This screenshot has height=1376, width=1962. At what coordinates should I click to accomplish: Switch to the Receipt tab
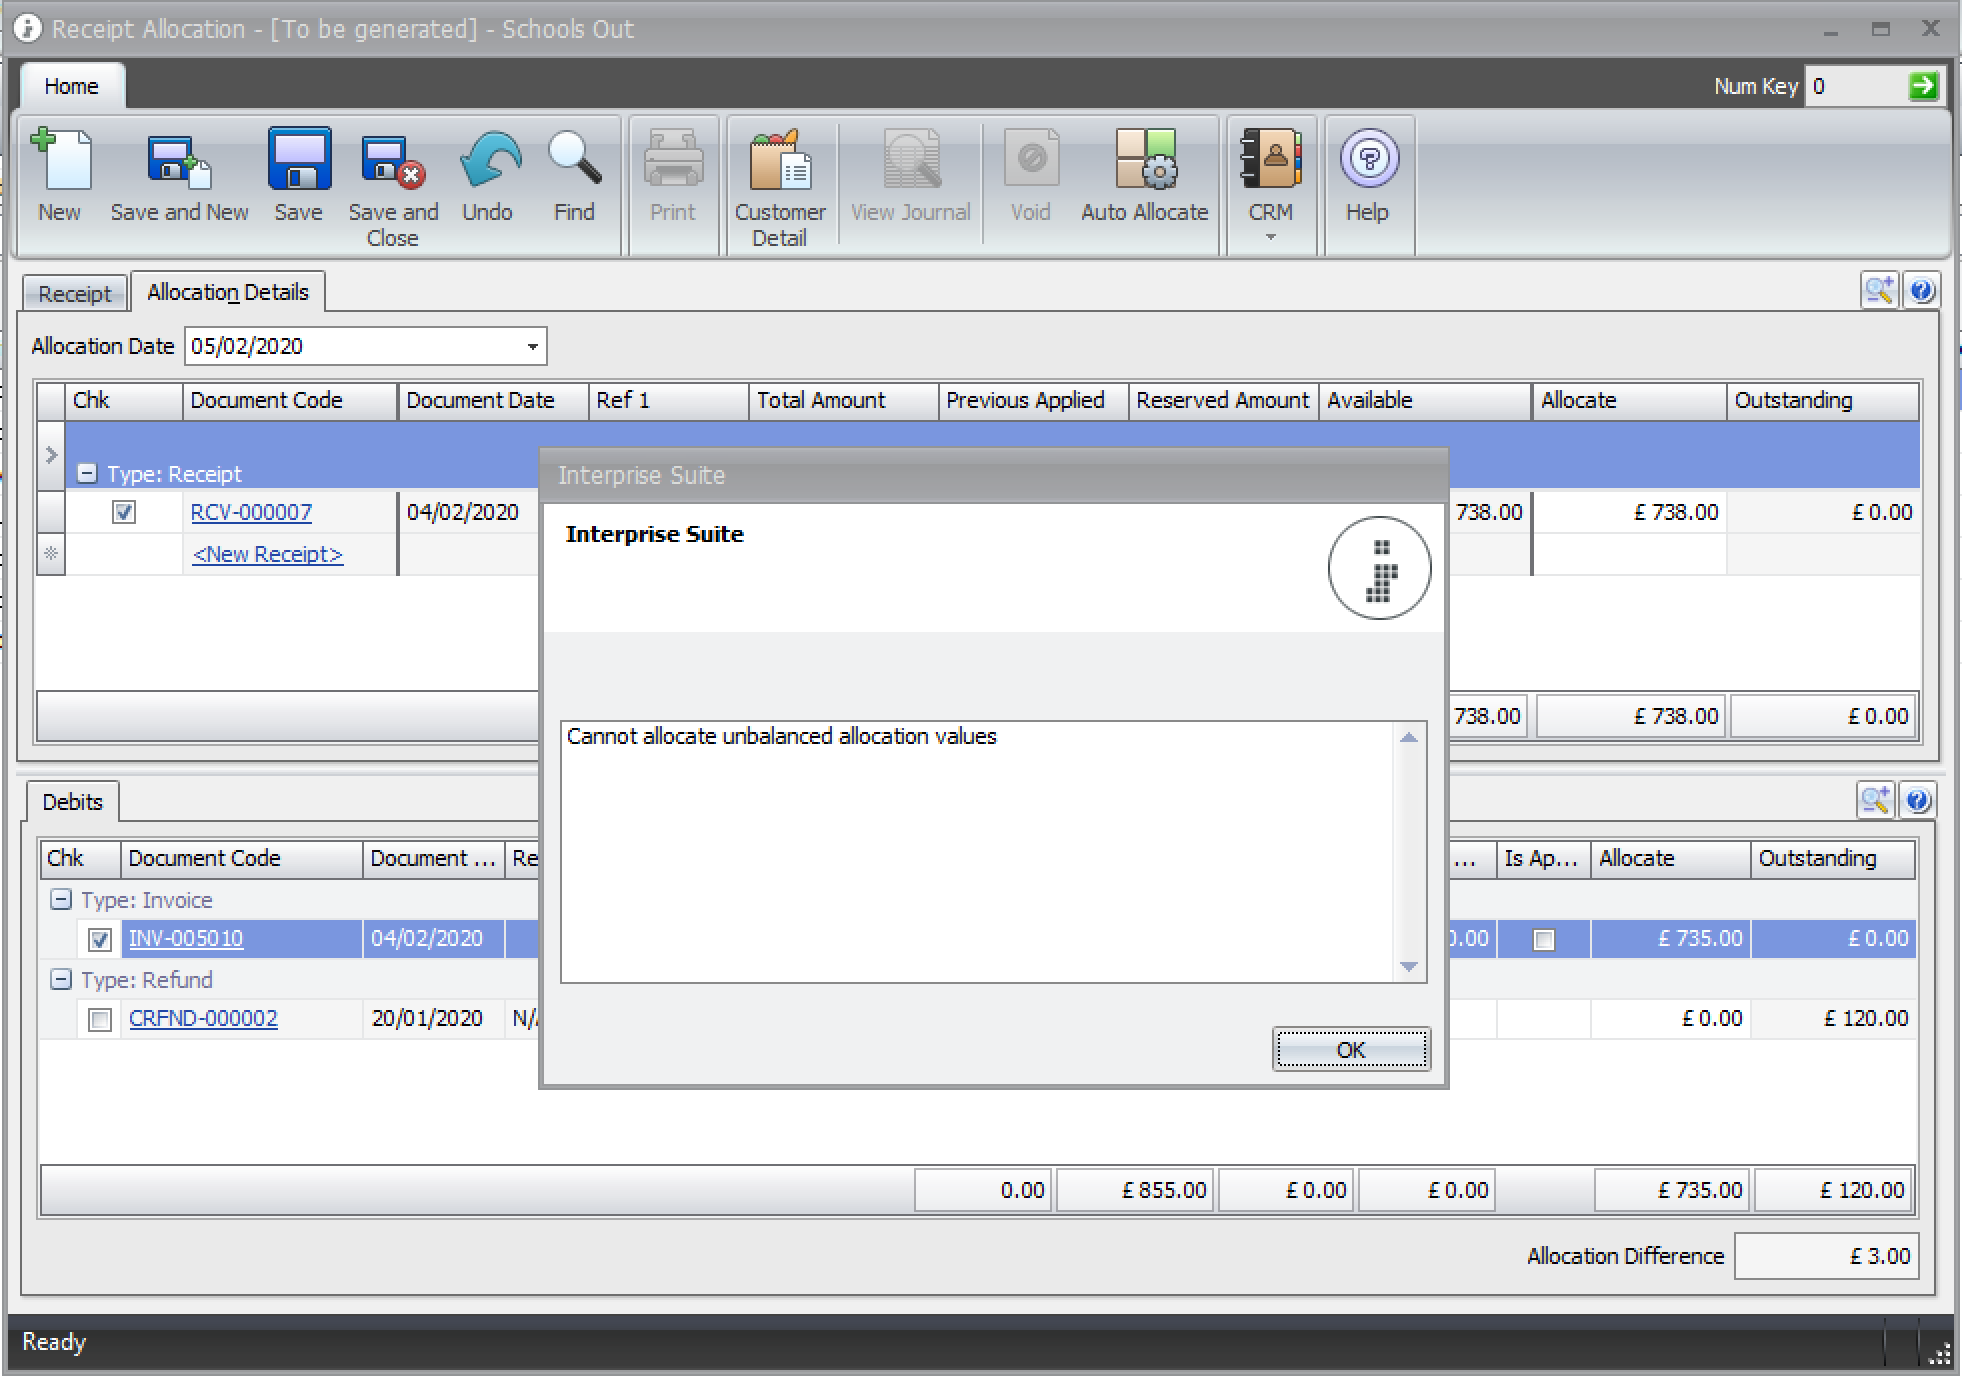pyautogui.click(x=74, y=294)
